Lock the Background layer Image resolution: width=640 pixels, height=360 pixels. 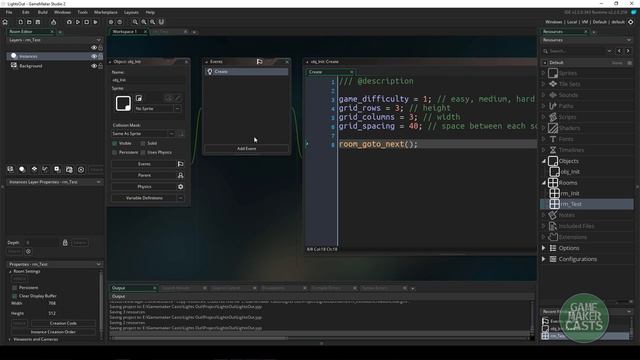click(100, 66)
